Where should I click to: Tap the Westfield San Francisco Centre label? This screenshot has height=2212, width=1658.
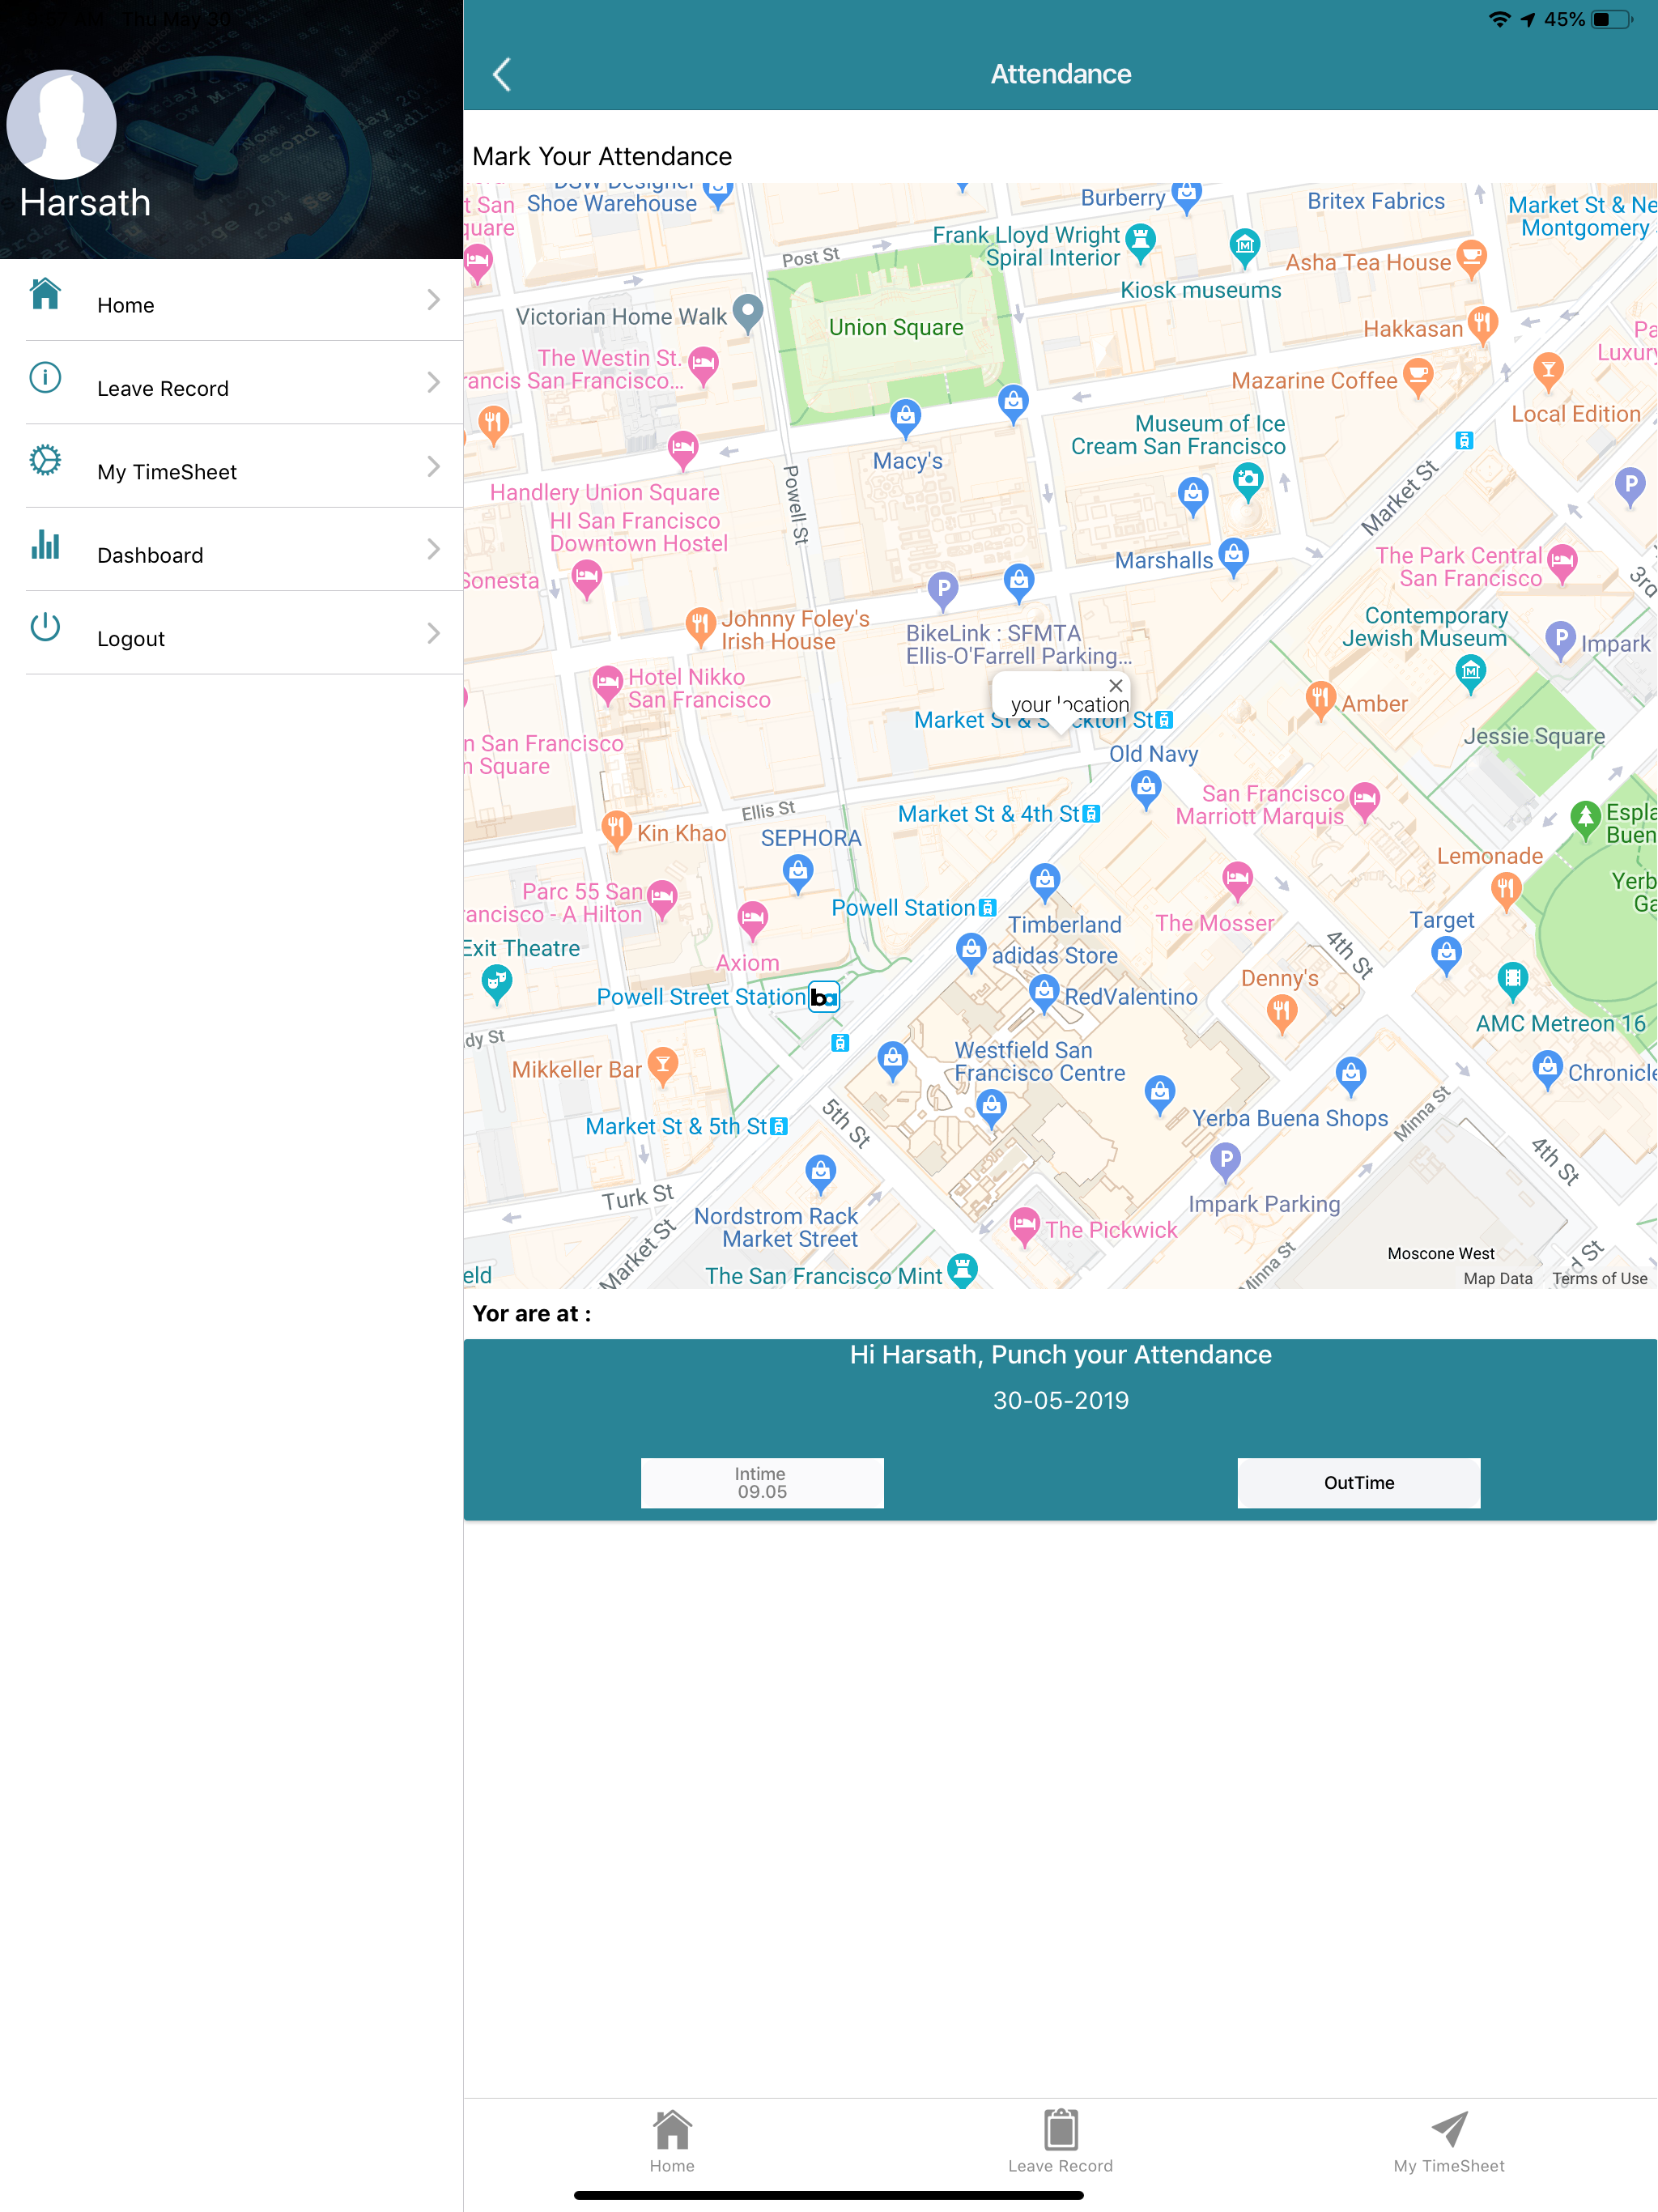click(x=1040, y=1062)
